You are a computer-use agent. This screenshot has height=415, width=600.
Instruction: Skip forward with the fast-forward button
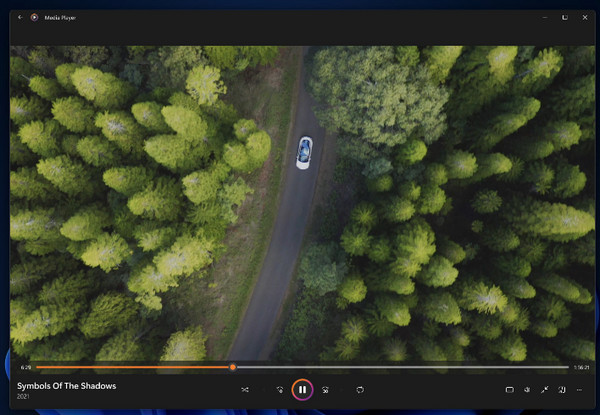tap(326, 390)
